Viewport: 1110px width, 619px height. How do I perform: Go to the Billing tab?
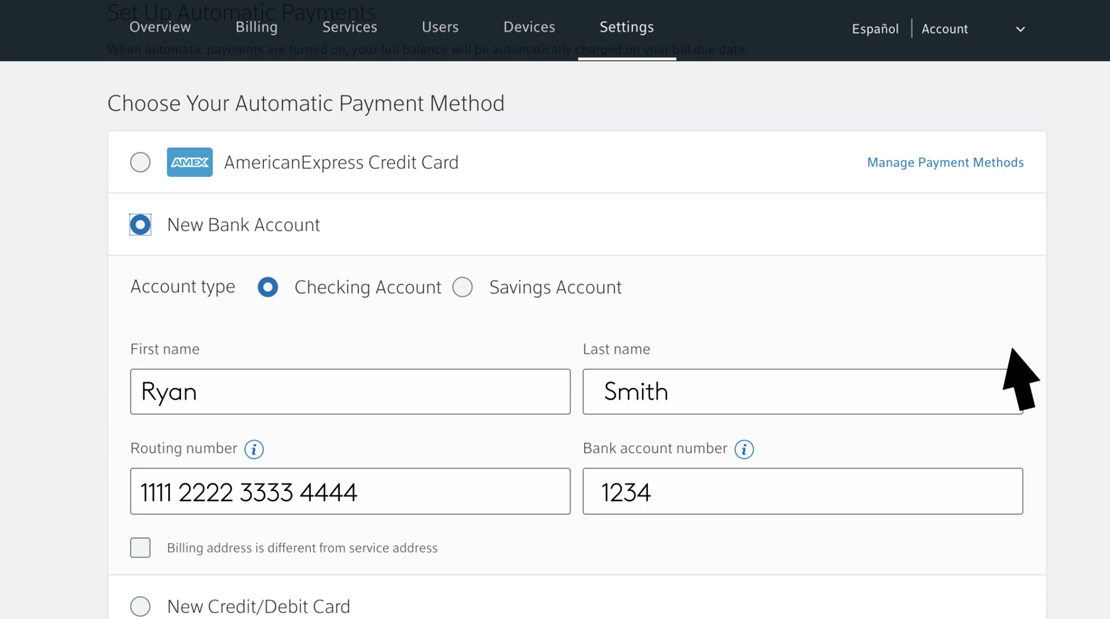[x=256, y=27]
